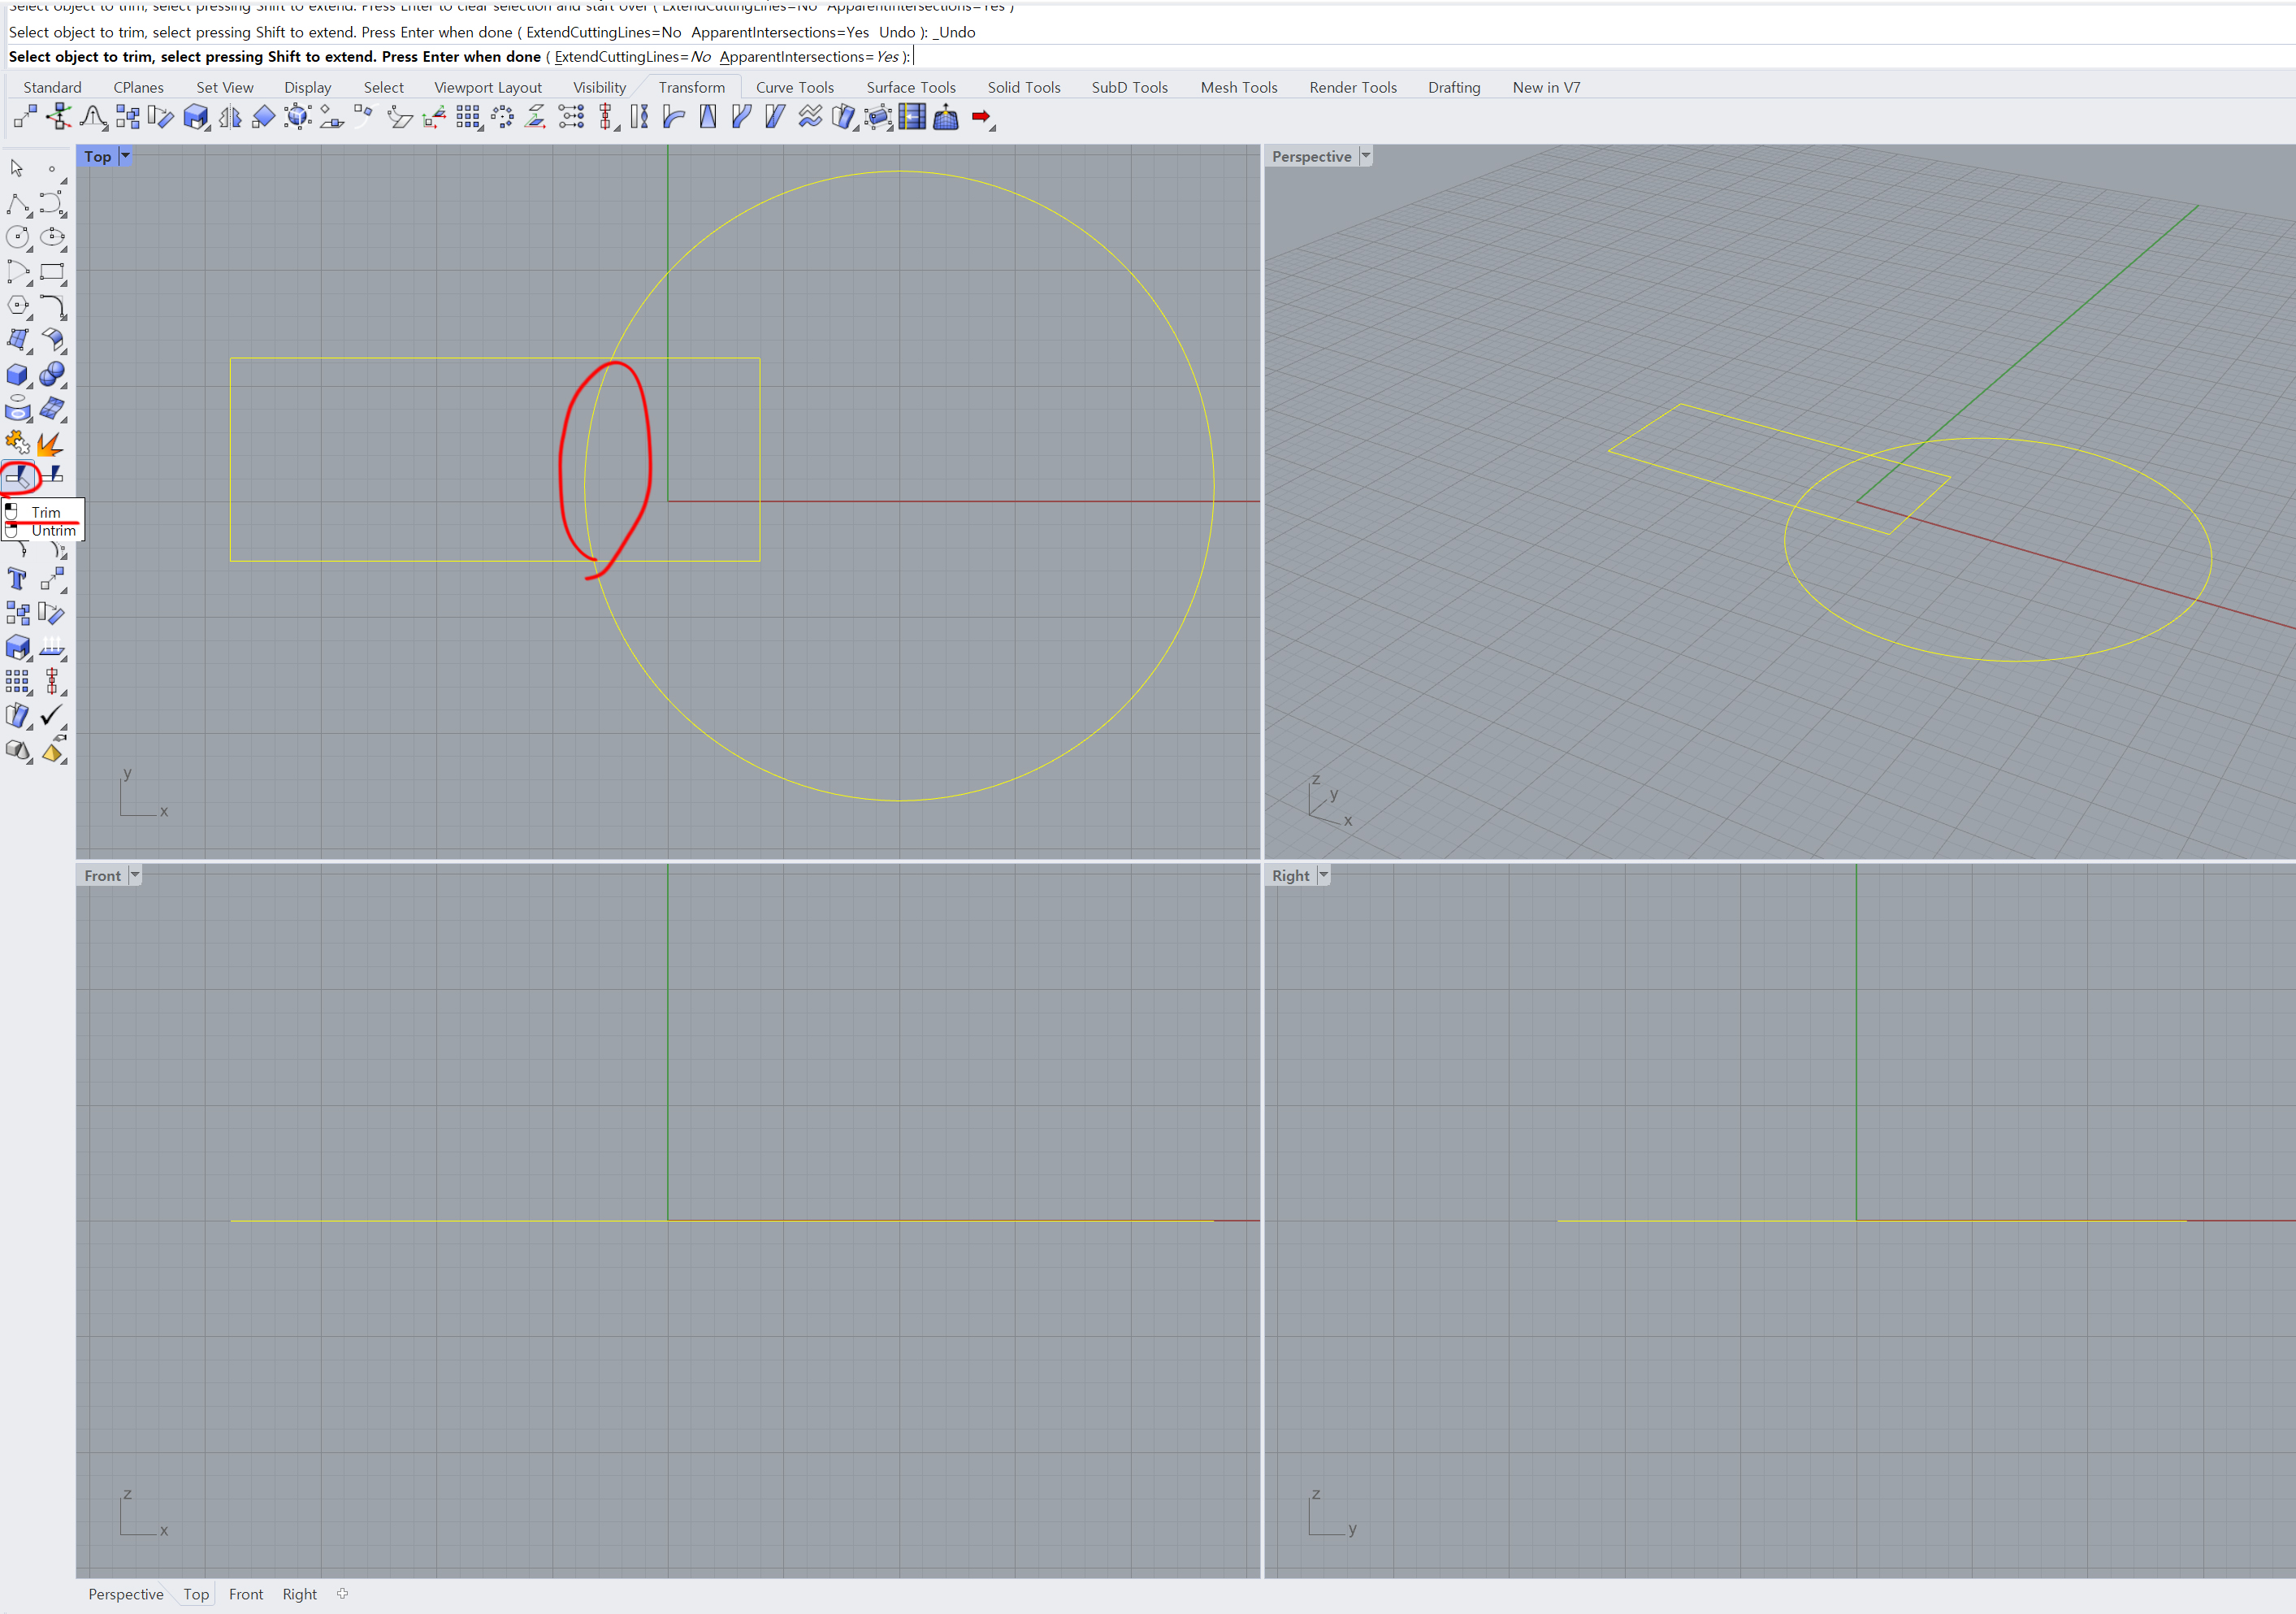Viewport: 2296px width, 1614px height.
Task: Switch to Perspective tab at bottom
Action: pos(125,1594)
